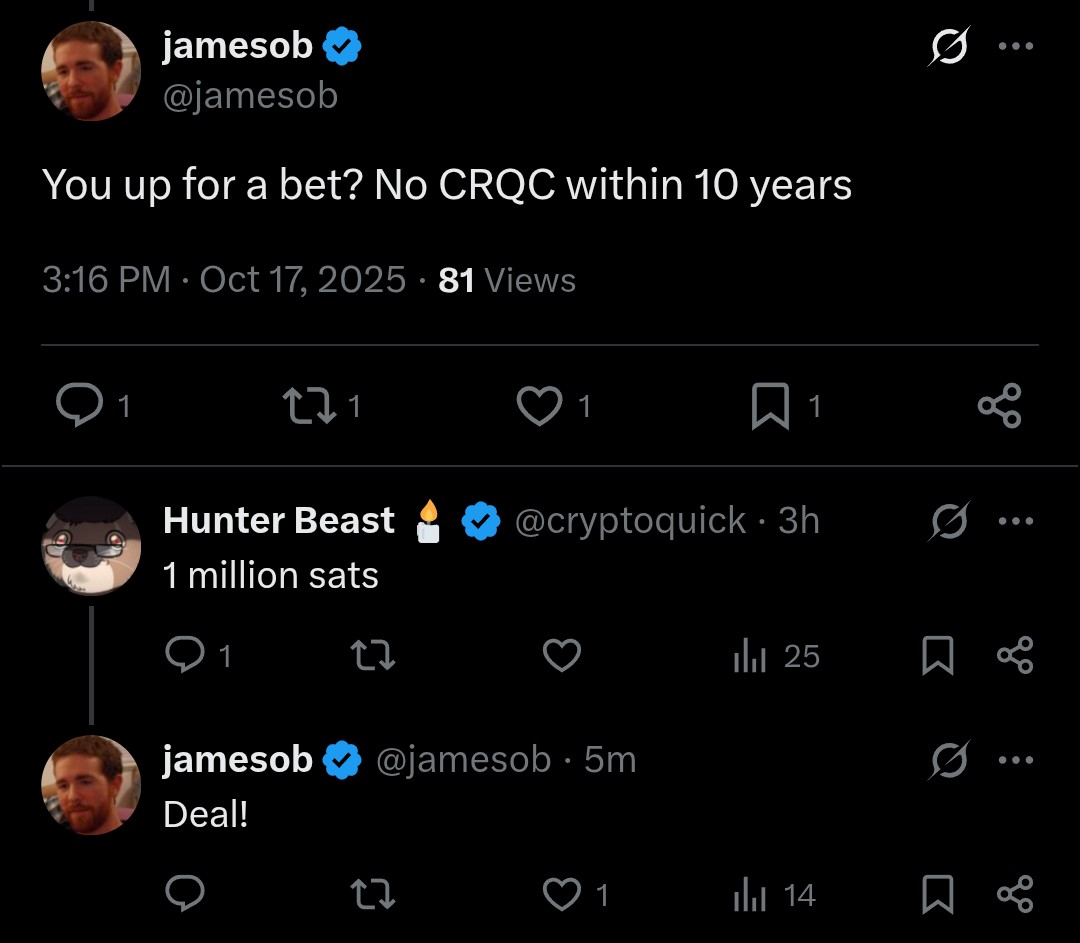Click the Grok icon on main tweet

pos(948,47)
